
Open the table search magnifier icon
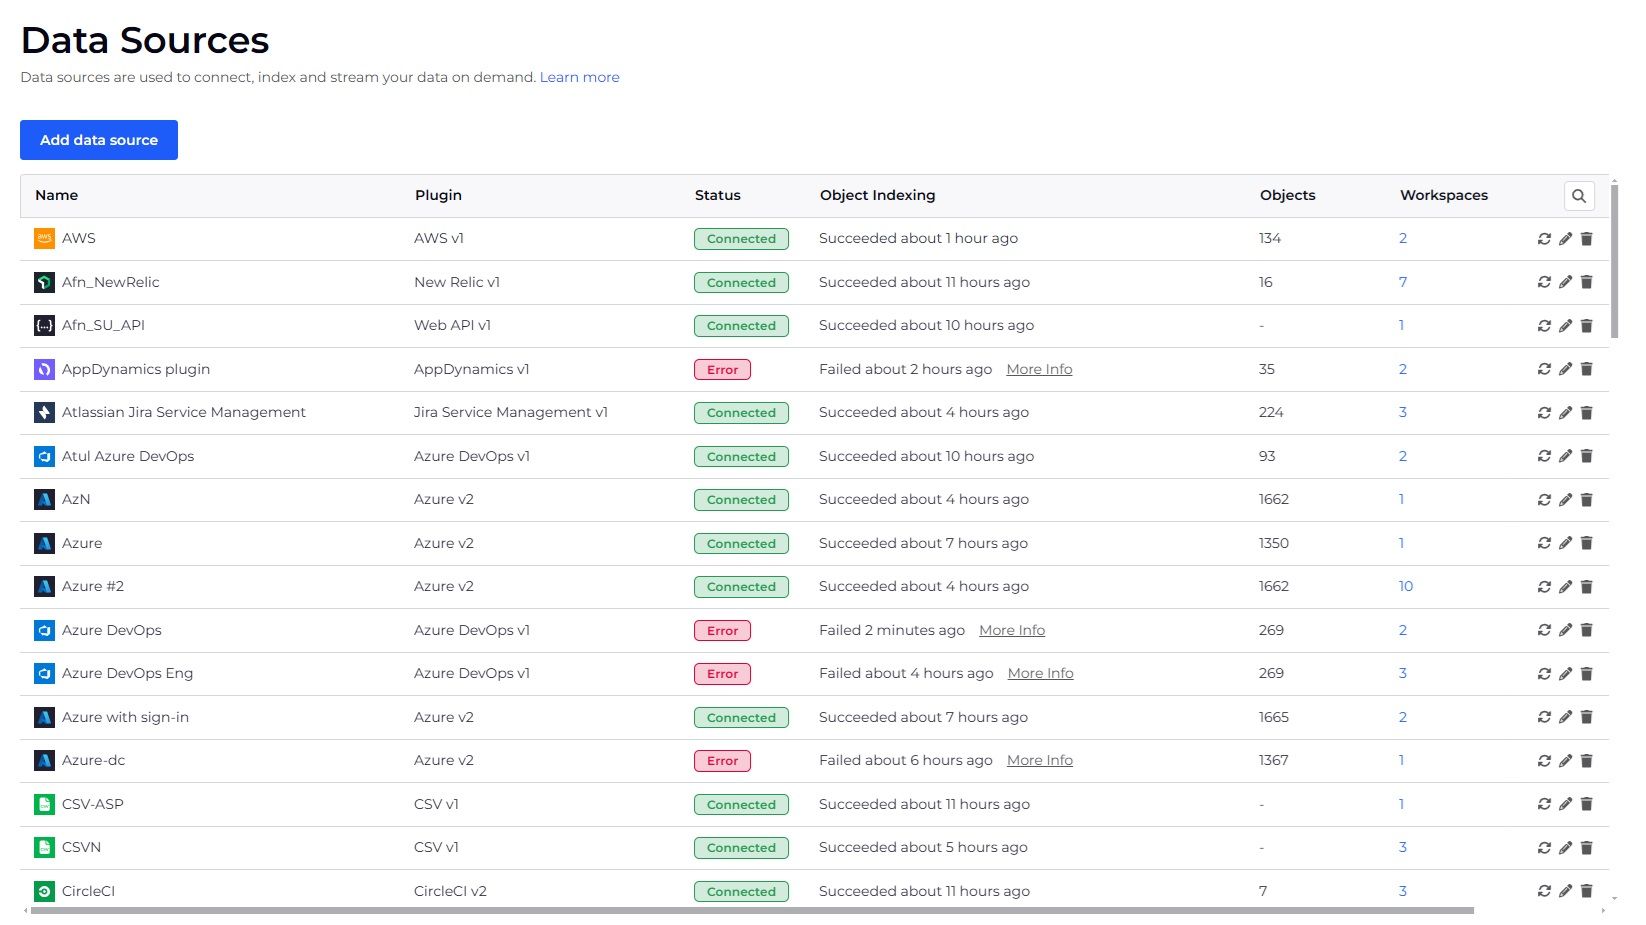(1579, 196)
